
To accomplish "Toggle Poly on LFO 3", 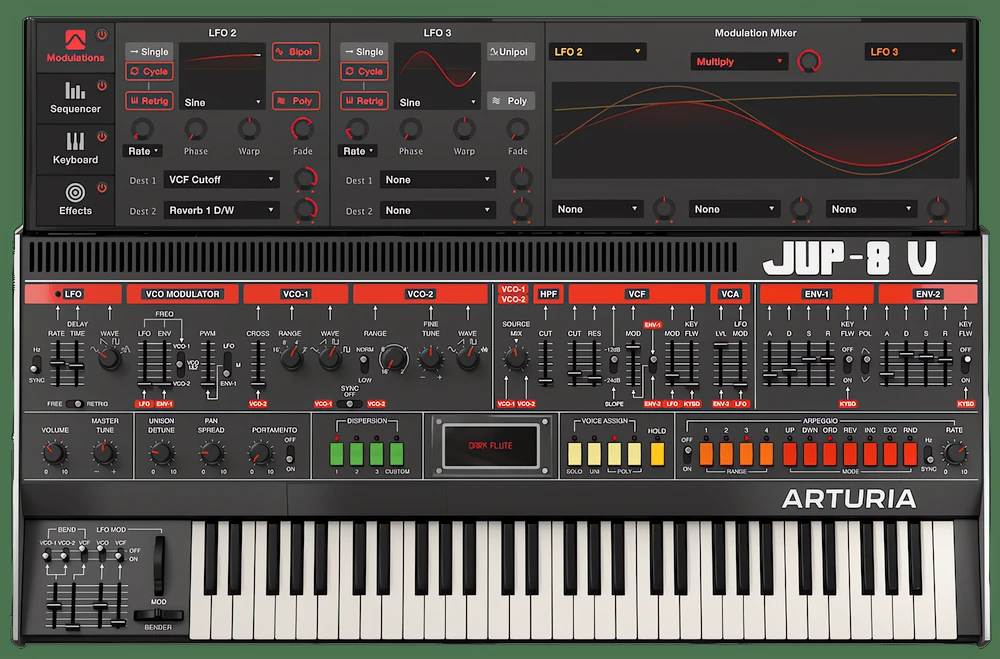I will (x=511, y=101).
